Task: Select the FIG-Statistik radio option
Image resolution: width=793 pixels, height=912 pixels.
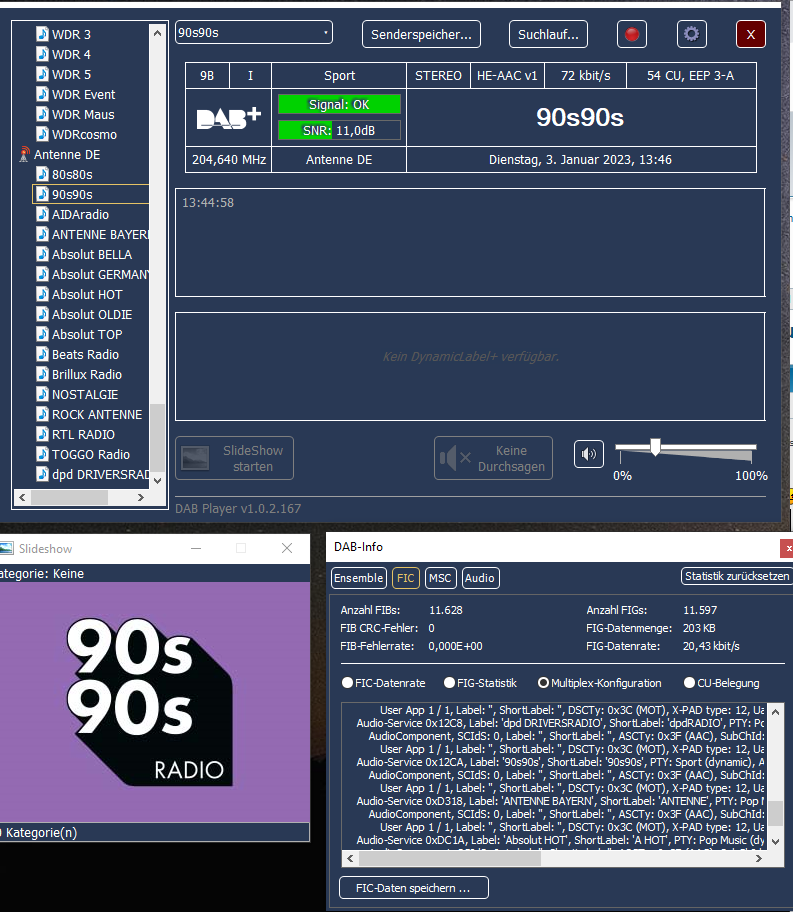Action: [x=449, y=683]
